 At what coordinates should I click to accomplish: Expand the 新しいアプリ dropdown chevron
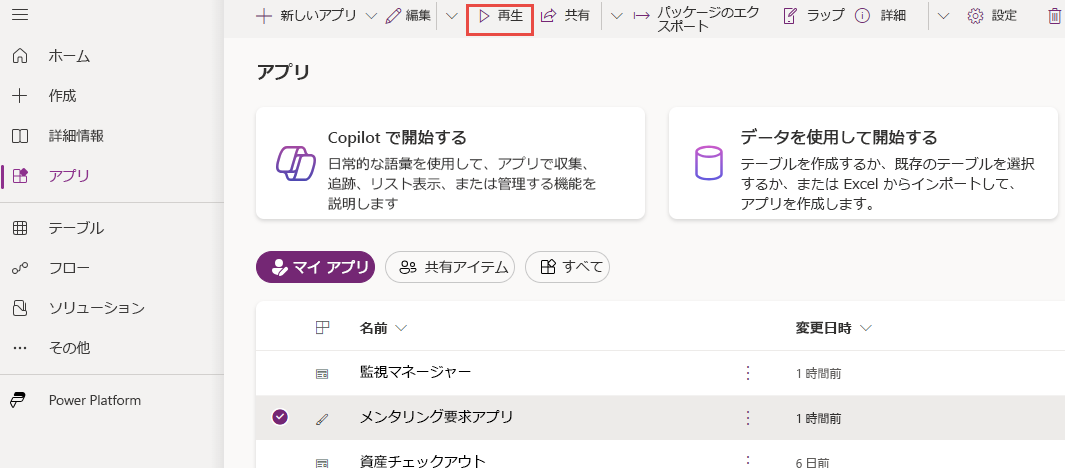point(371,16)
